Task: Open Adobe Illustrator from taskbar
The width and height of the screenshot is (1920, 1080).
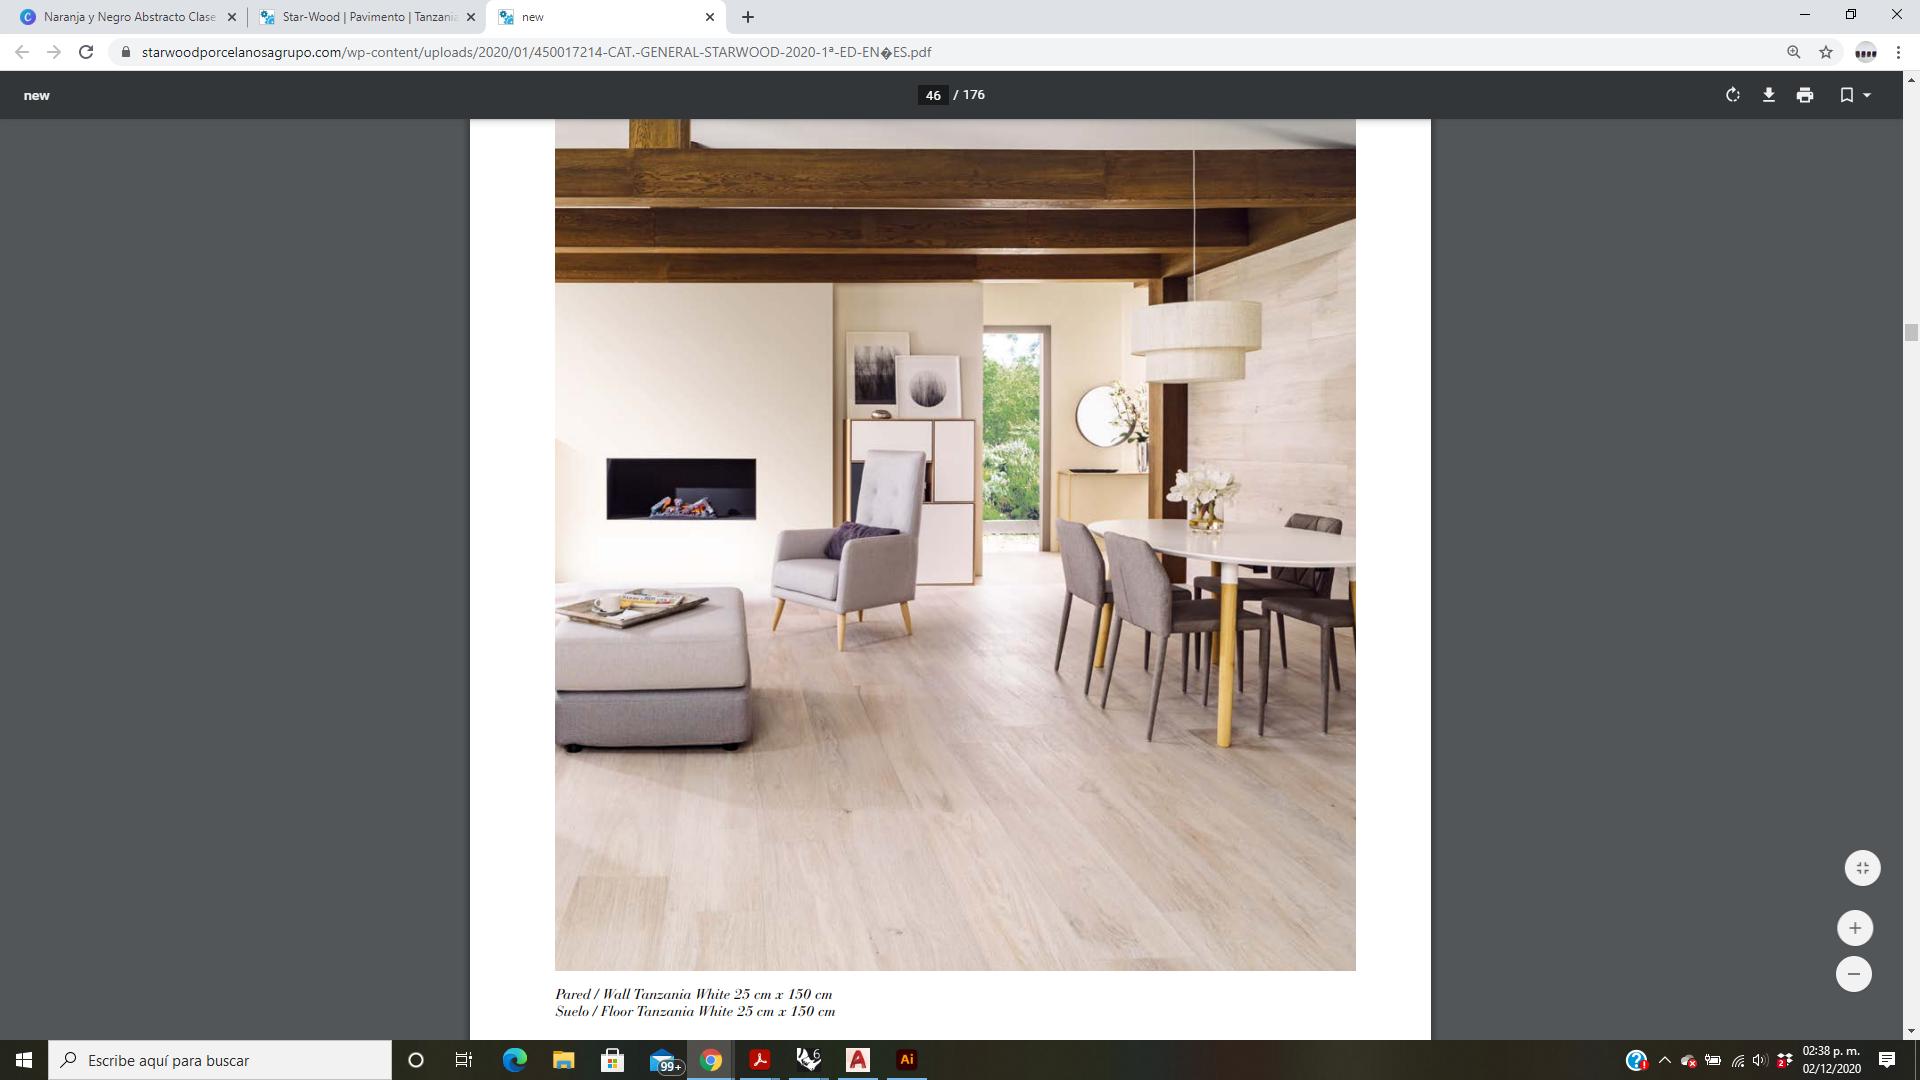Action: [906, 1060]
